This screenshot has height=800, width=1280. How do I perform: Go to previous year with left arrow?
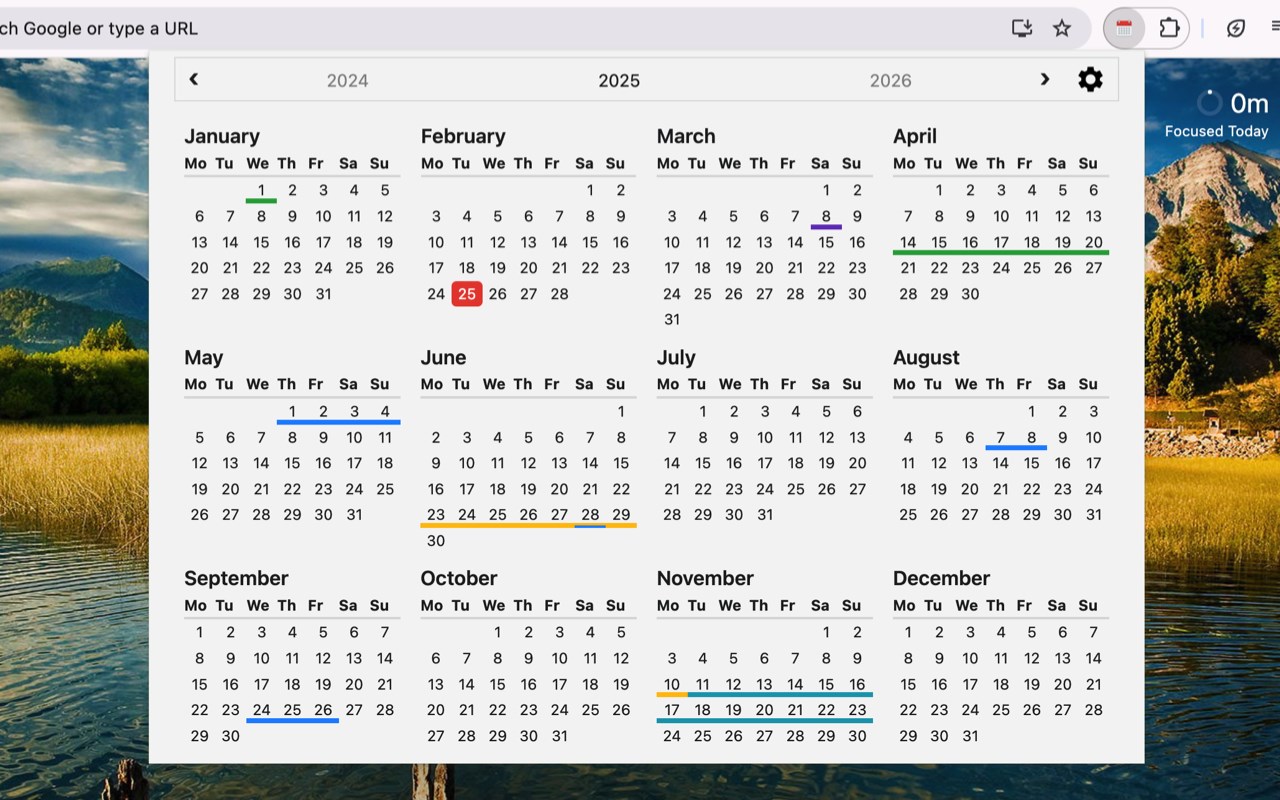click(x=194, y=79)
